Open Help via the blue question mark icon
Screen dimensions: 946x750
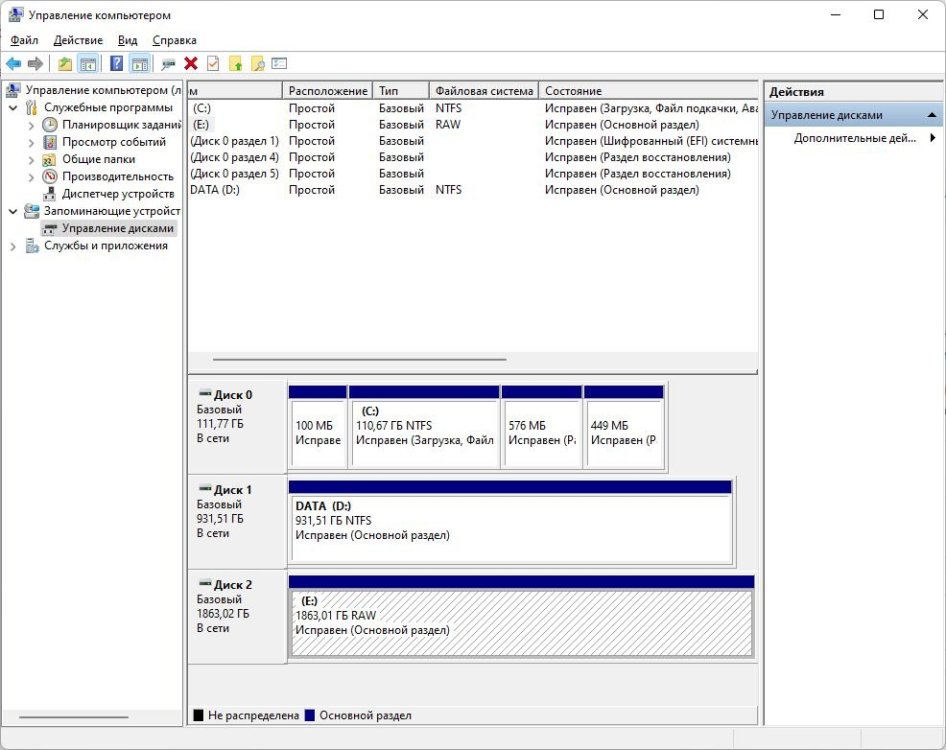(116, 64)
